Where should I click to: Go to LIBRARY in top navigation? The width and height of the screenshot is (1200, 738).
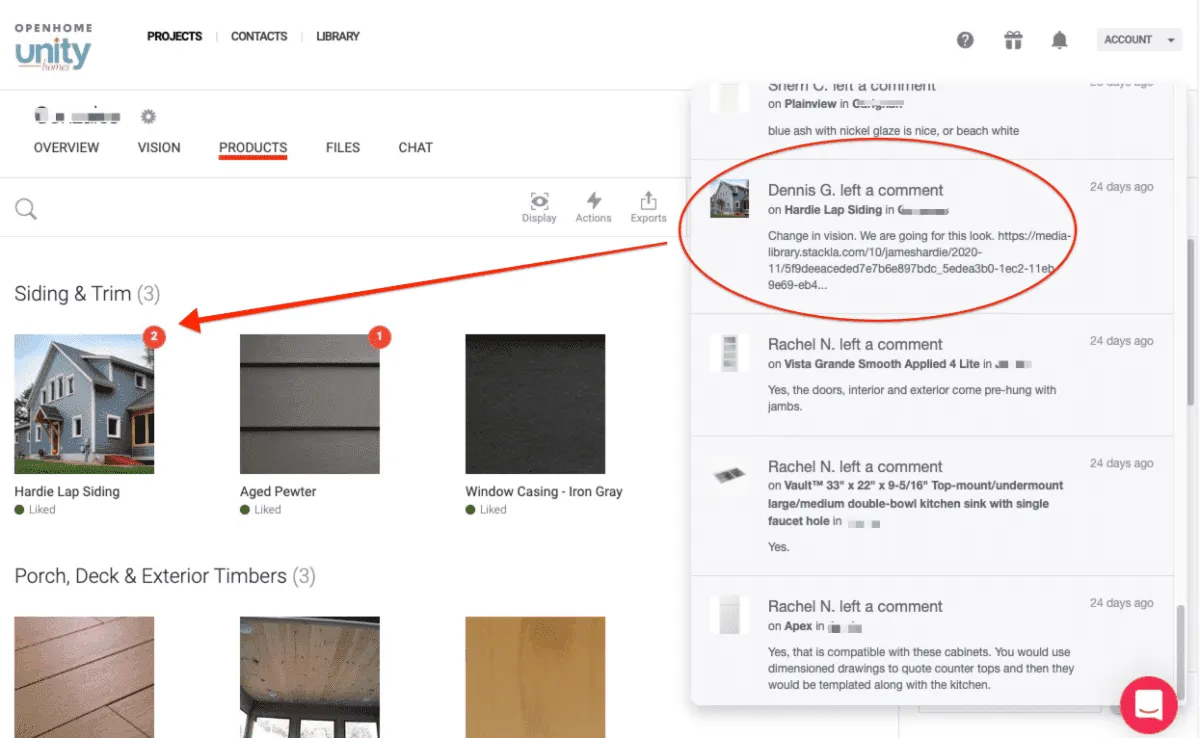338,36
